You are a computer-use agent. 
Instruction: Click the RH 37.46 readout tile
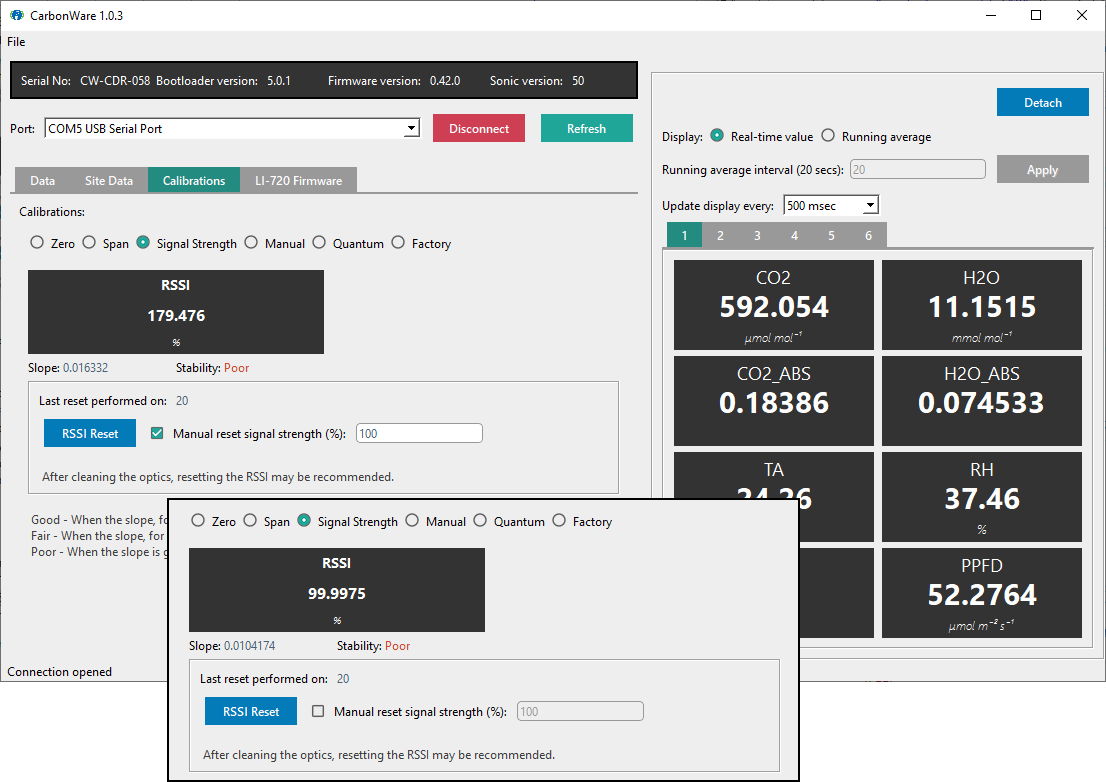pyautogui.click(x=982, y=496)
